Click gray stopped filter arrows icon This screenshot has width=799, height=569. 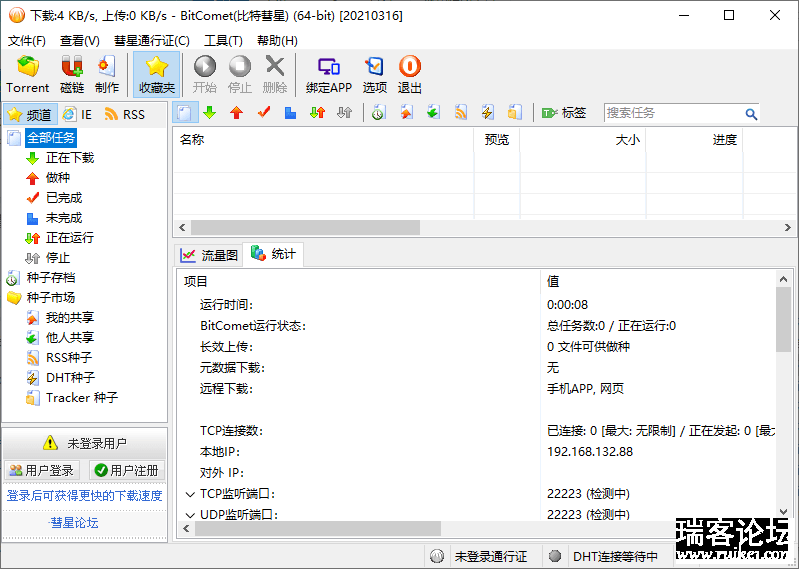click(x=344, y=113)
